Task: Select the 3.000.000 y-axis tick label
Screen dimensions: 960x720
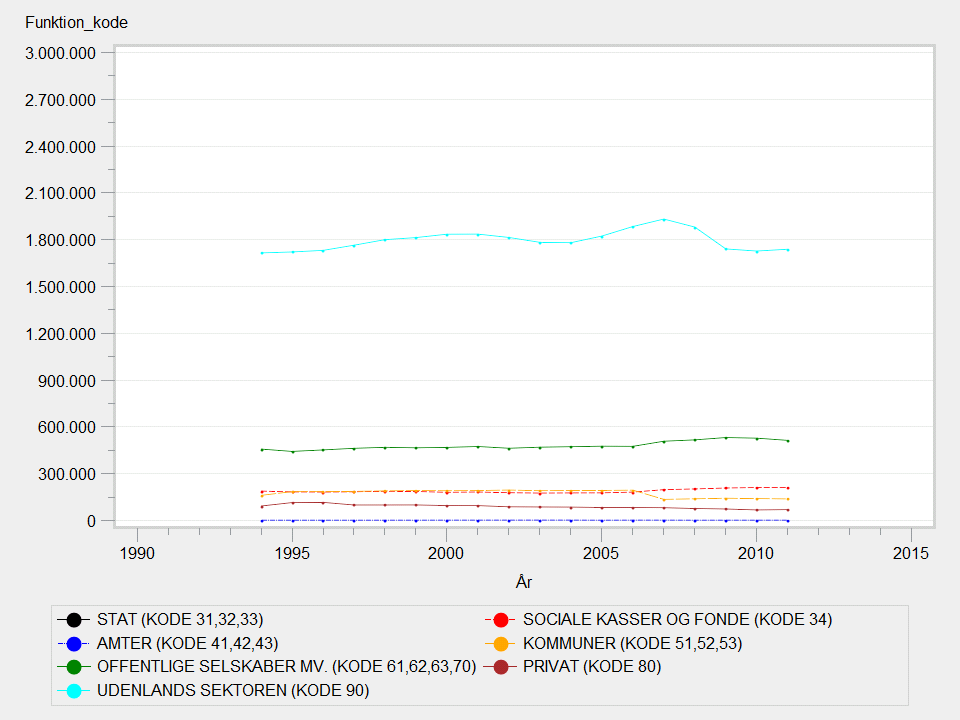Action: pyautogui.click(x=62, y=53)
